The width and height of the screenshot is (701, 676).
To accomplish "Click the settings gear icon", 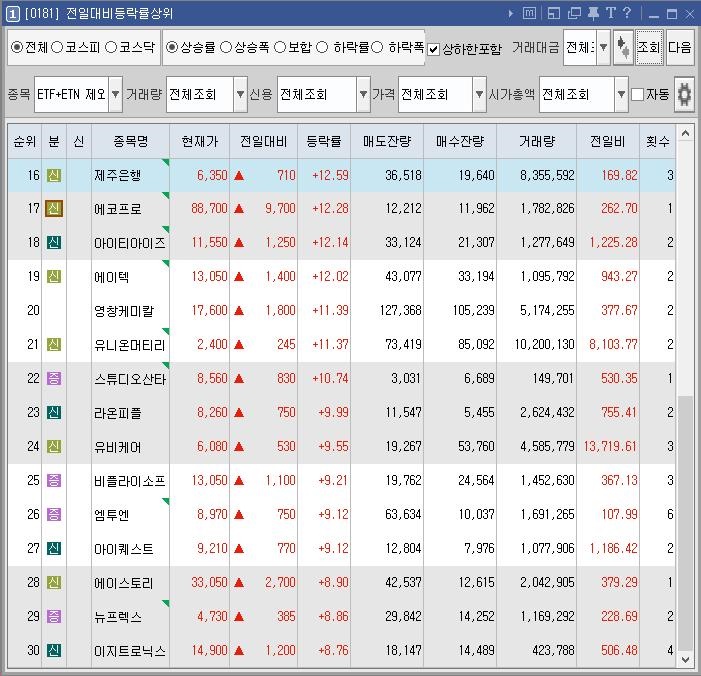I will coord(684,94).
